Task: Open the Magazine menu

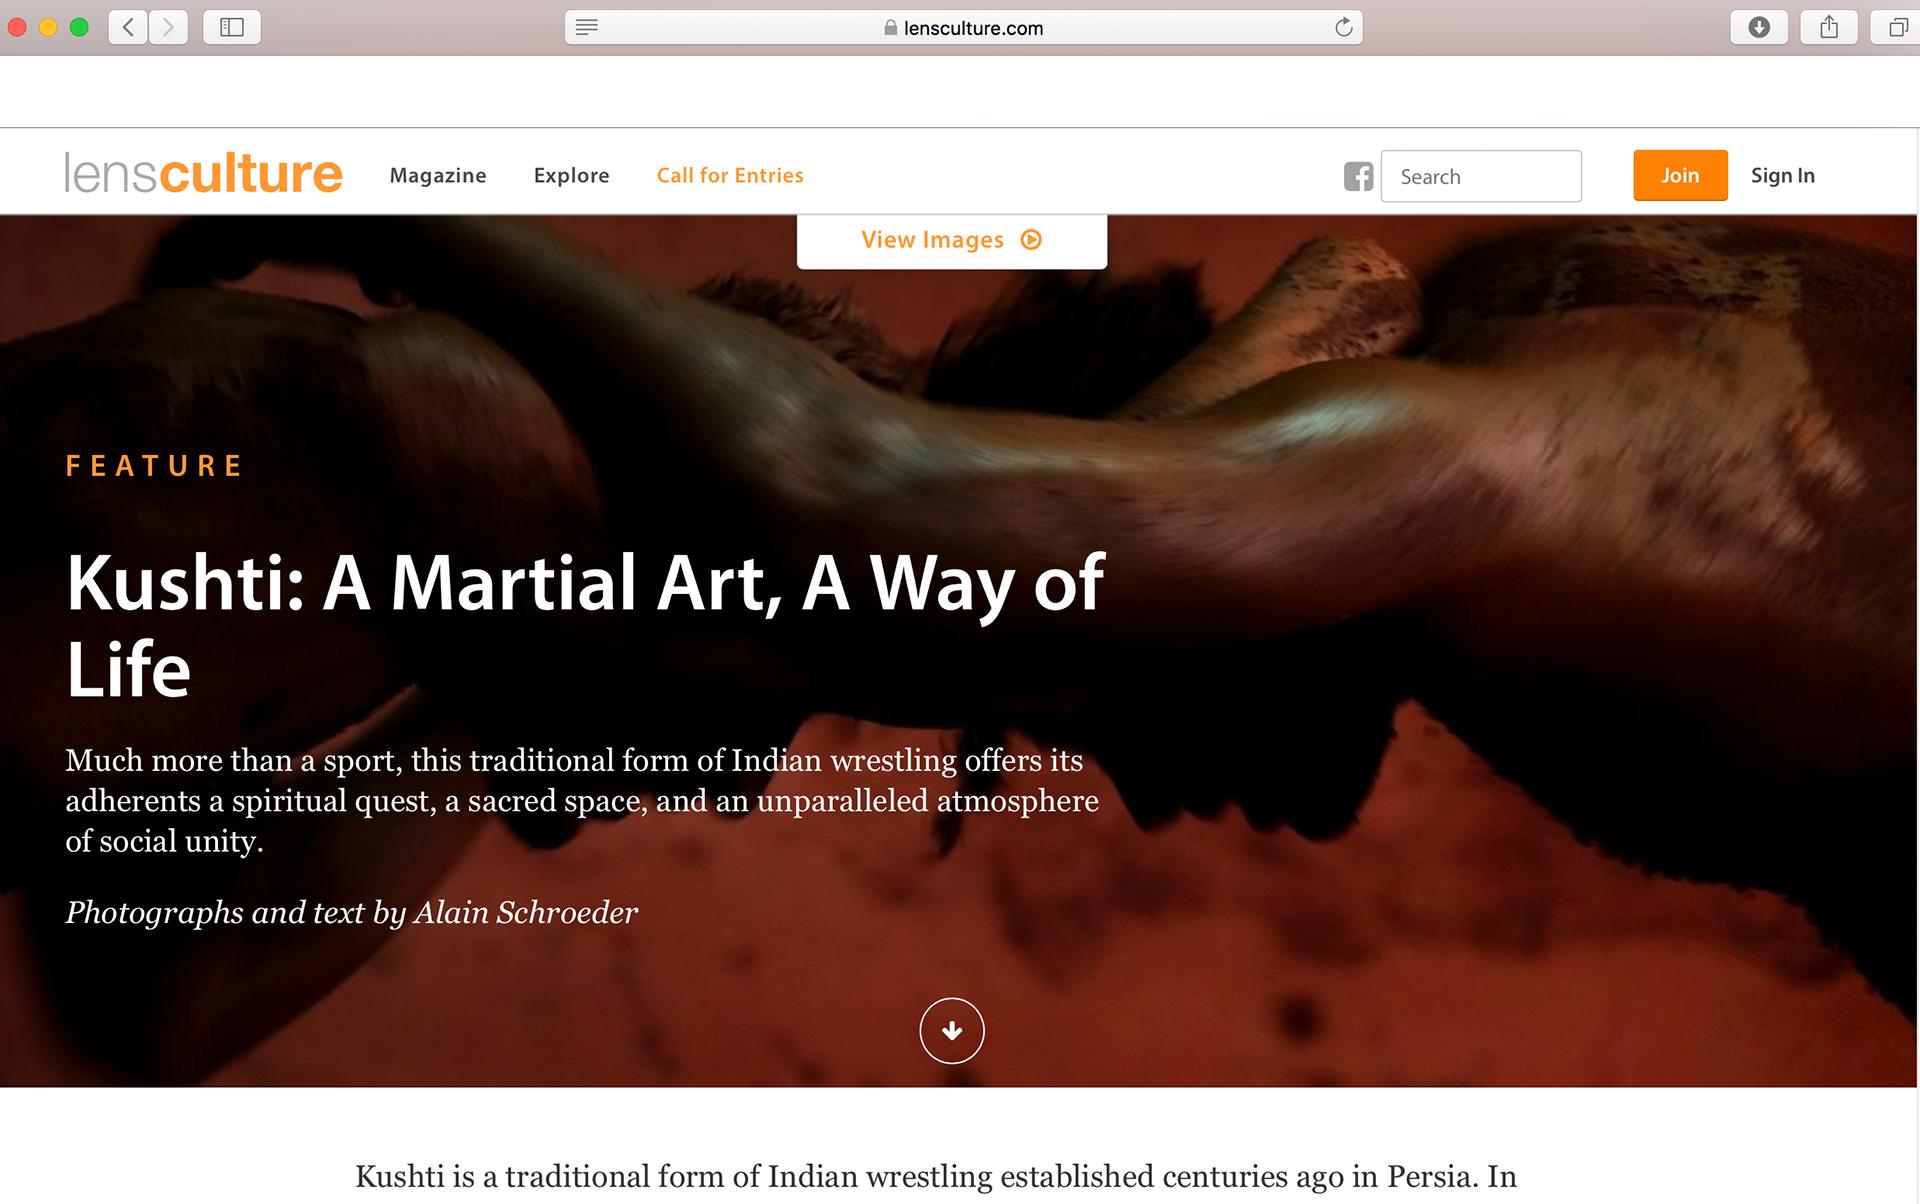Action: click(x=438, y=176)
